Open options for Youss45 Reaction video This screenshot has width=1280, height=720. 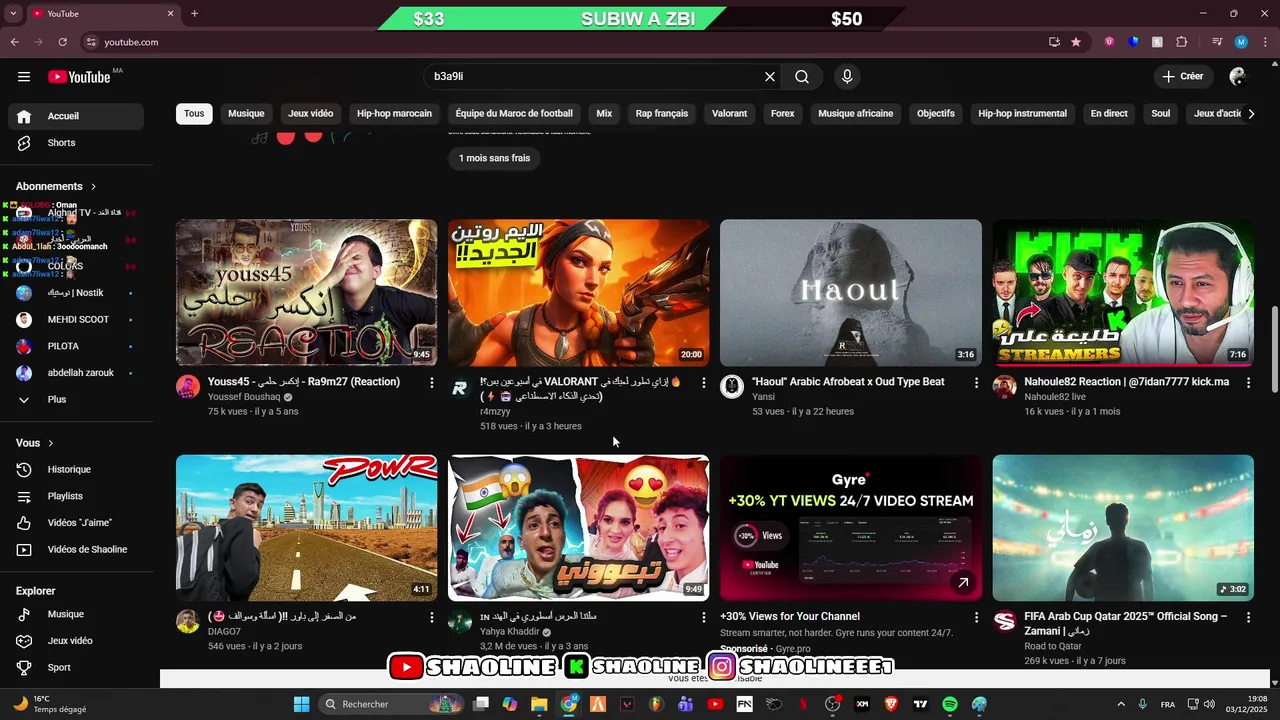[x=432, y=383]
